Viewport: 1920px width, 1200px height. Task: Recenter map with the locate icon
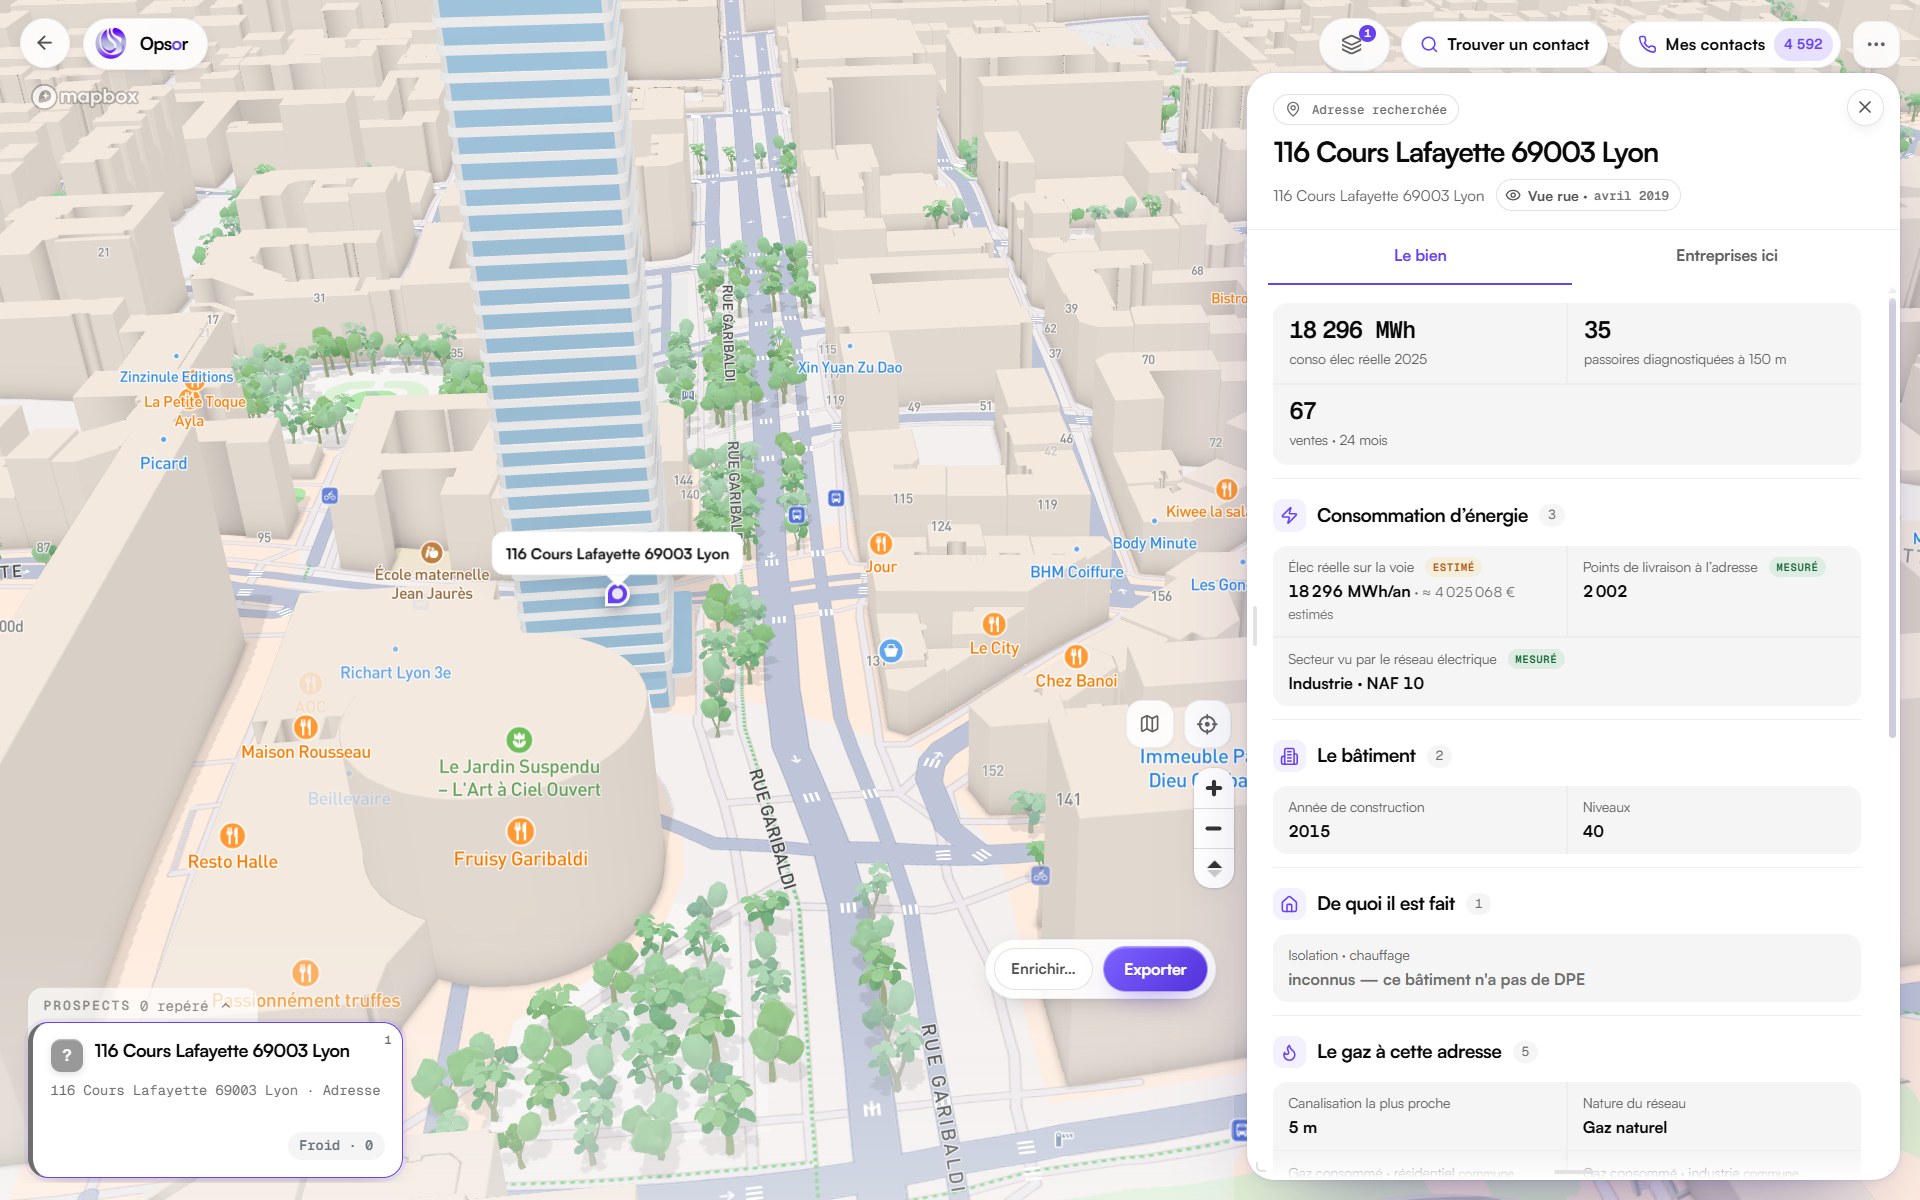tap(1207, 723)
